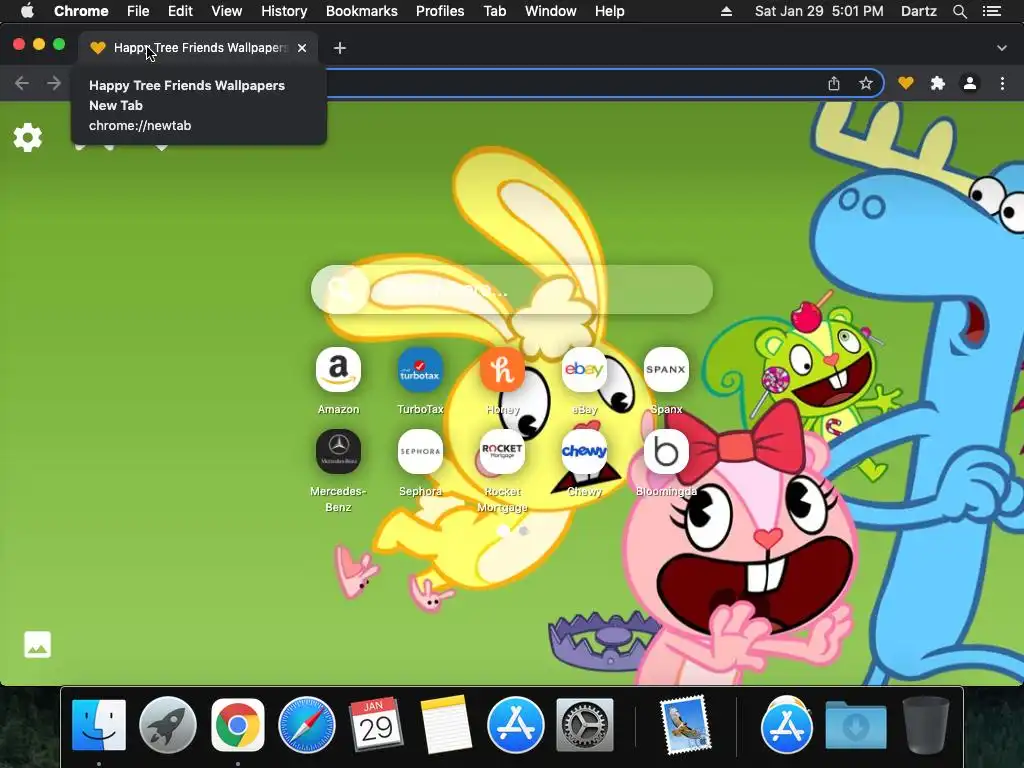Screen dimensions: 1024x768
Task: Open the Honey shortcut icon
Action: tap(502, 370)
